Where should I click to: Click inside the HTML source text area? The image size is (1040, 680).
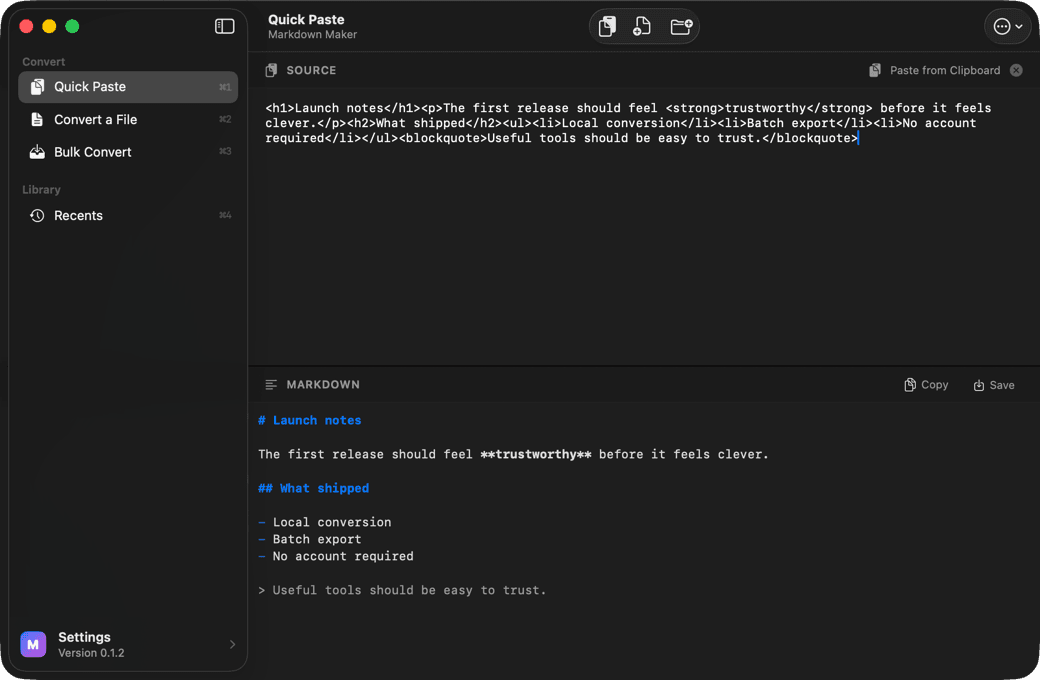[643, 226]
